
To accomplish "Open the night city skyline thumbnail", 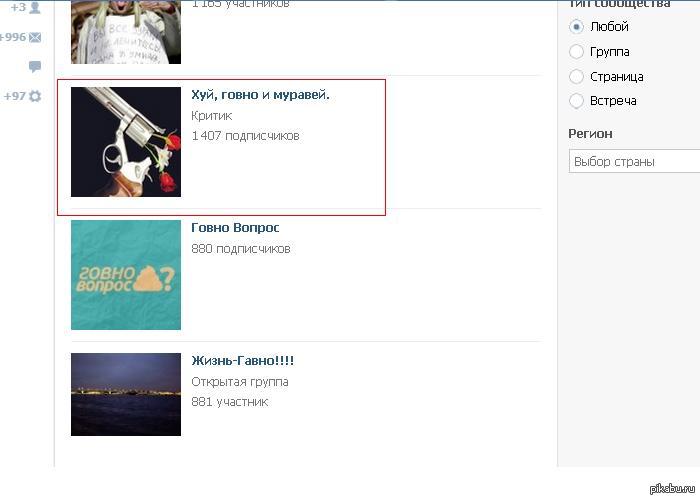I will pos(126,394).
